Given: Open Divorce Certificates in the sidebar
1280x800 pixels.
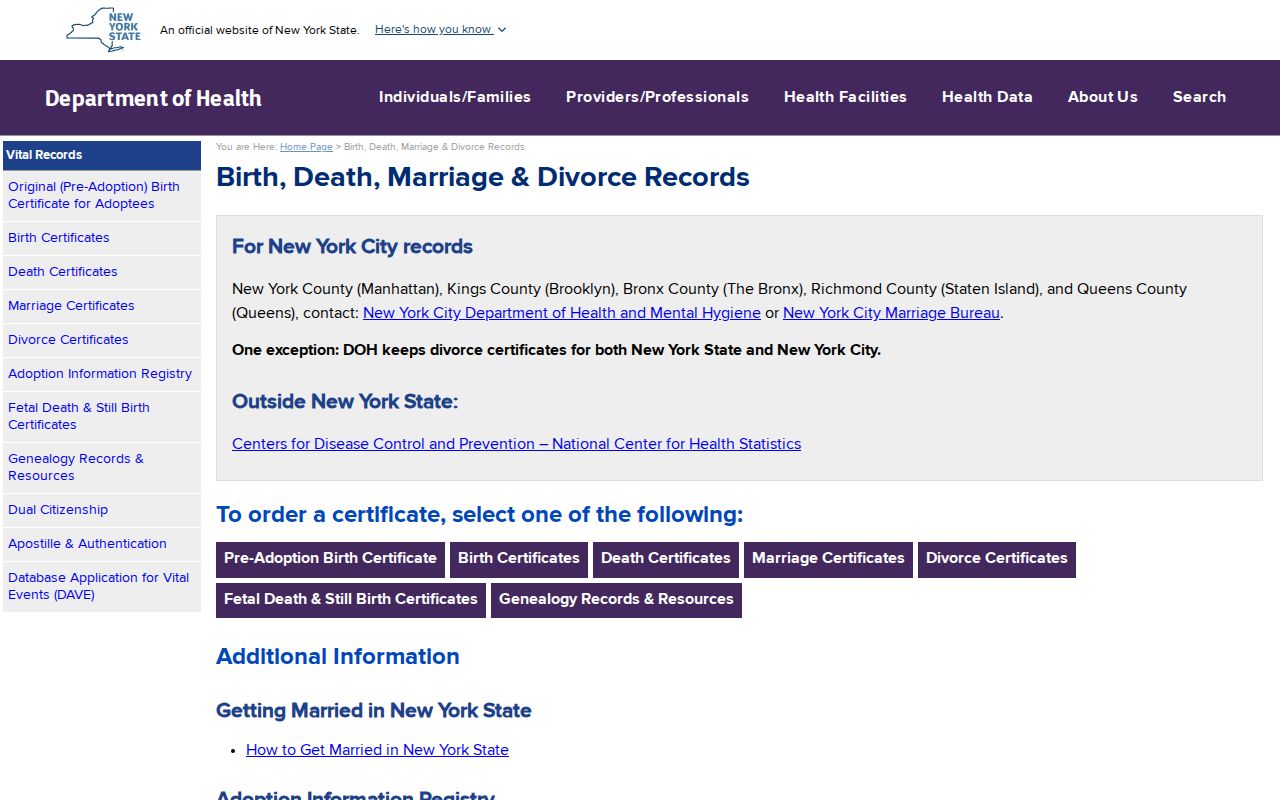Looking at the screenshot, I should pos(102,340).
